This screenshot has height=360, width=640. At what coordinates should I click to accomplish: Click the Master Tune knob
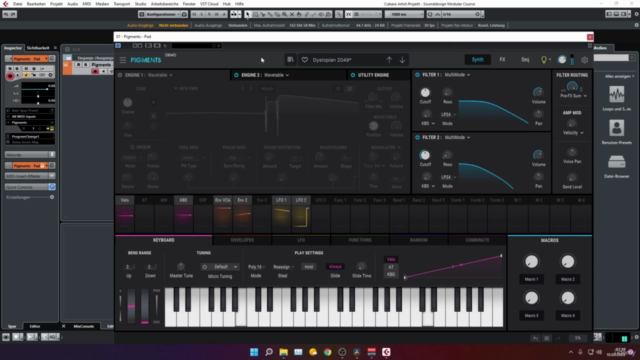[180, 266]
